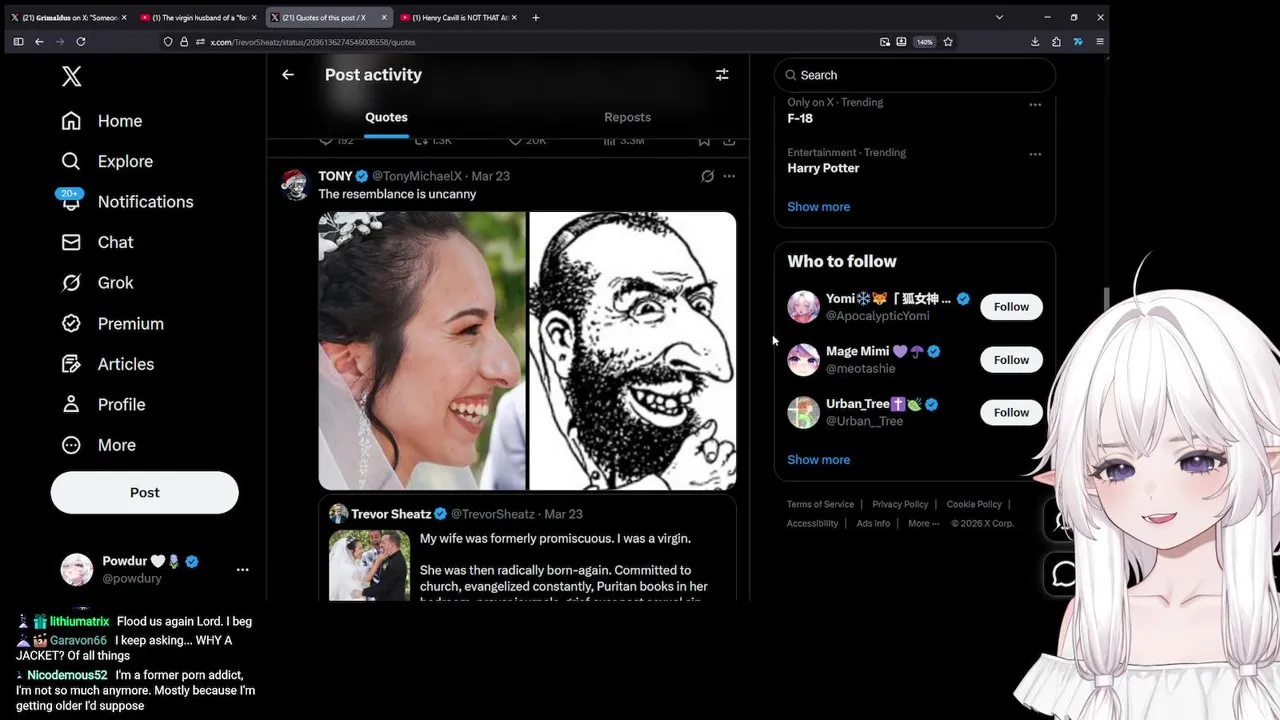This screenshot has height=720, width=1280.
Task: Open a new browser tab
Action: click(536, 17)
